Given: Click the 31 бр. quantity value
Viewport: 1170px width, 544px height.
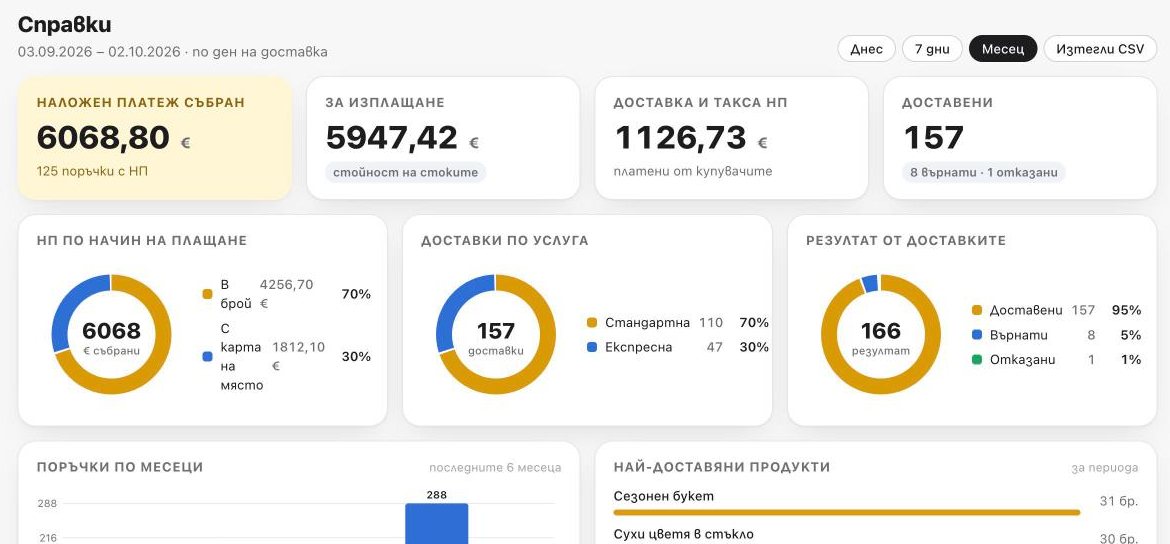Looking at the screenshot, I should (x=1119, y=501).
